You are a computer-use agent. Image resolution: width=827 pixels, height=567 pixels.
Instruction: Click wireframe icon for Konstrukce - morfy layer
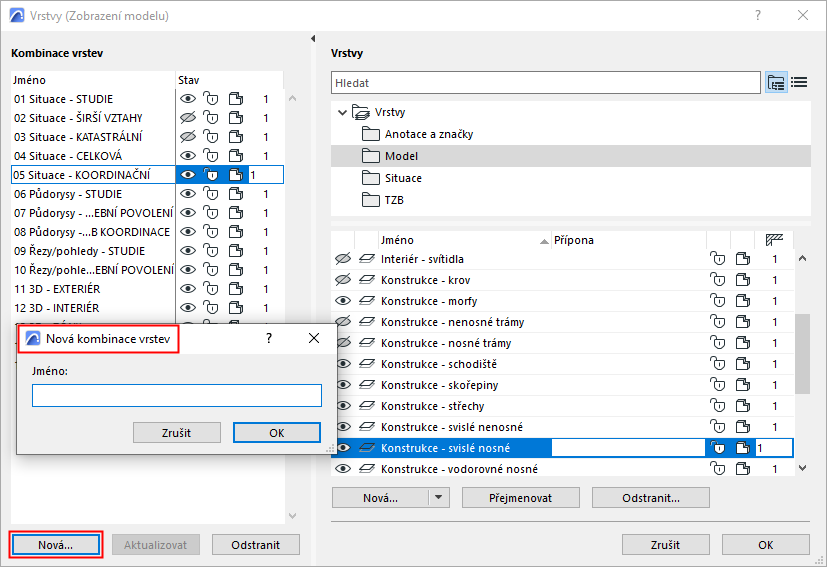(x=740, y=301)
